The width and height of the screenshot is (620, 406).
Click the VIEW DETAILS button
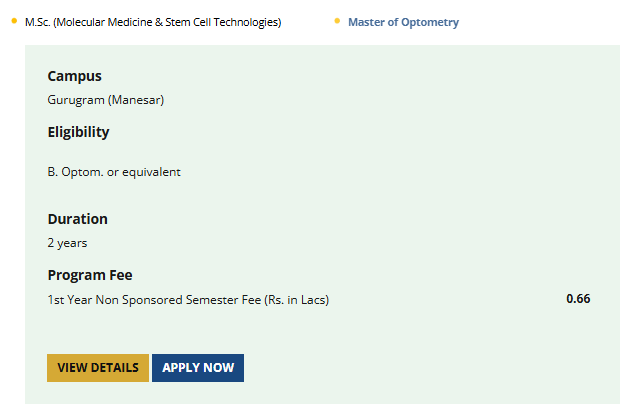[97, 368]
